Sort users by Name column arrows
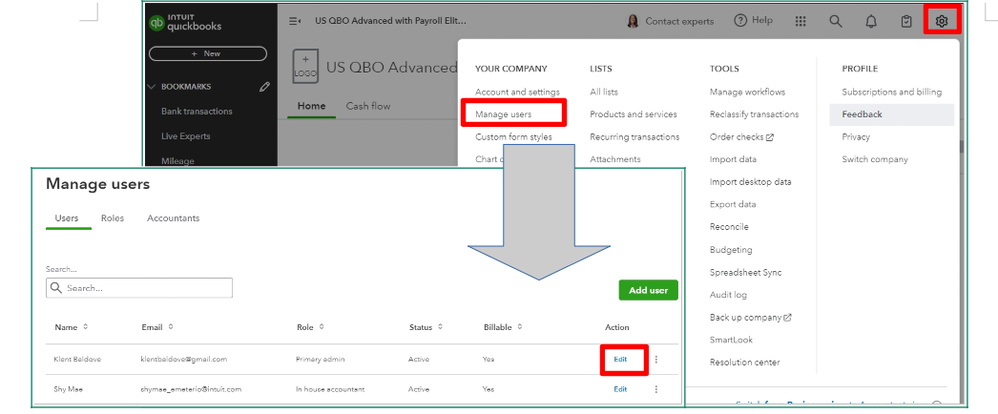Viewport: 998px width, 414px height. coord(85,327)
